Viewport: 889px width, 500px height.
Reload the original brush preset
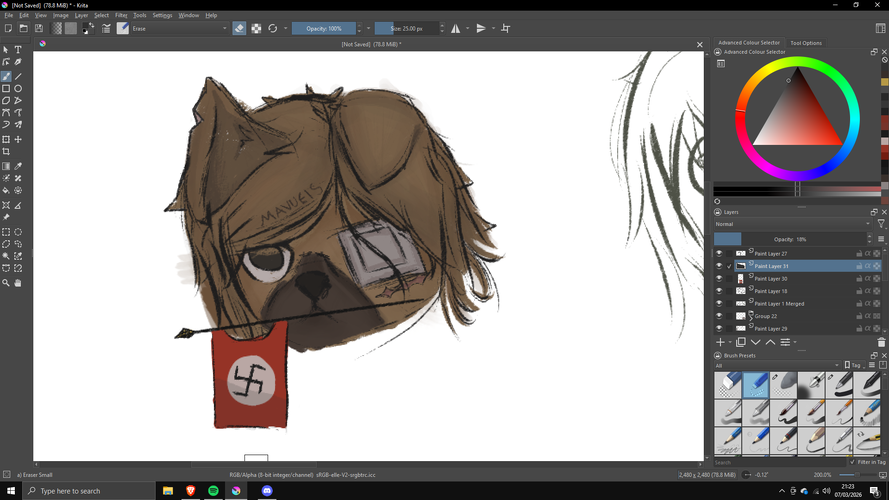point(273,28)
